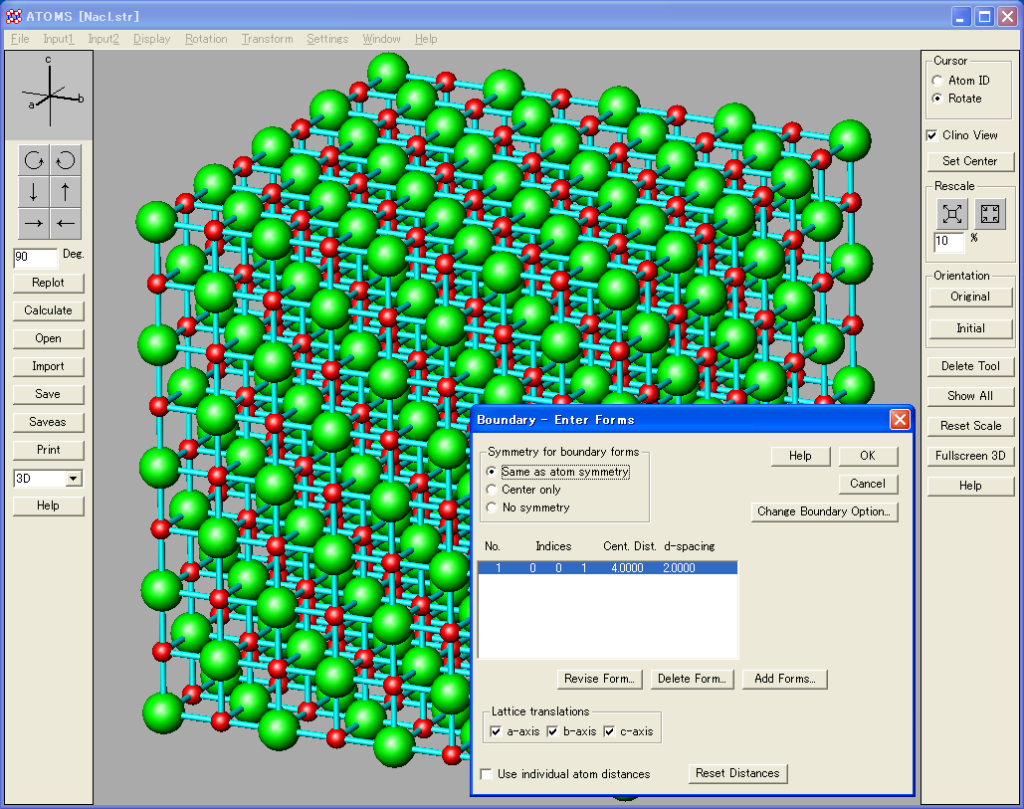Uncheck the Clino View checkbox
This screenshot has height=809, width=1024.
[932, 136]
